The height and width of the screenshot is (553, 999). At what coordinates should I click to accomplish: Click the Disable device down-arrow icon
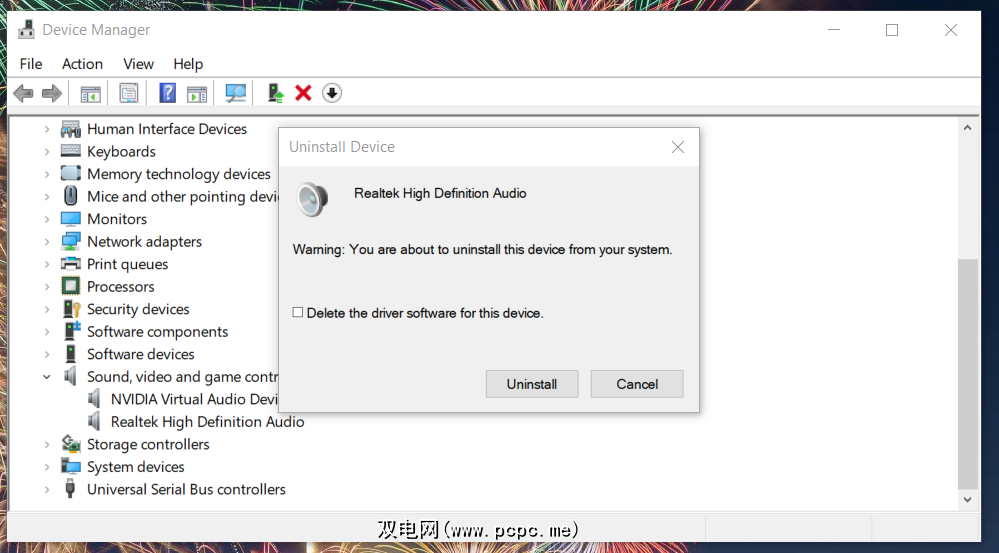[332, 93]
